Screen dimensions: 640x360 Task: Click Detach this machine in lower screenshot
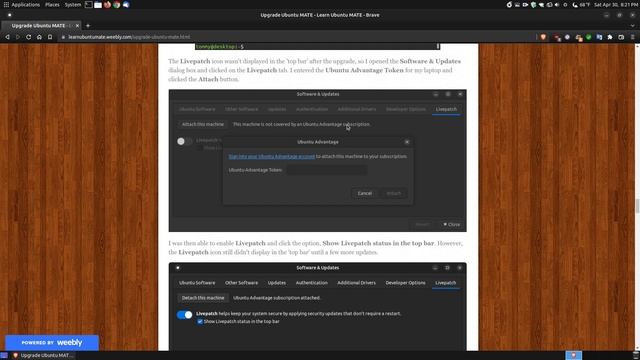203,298
